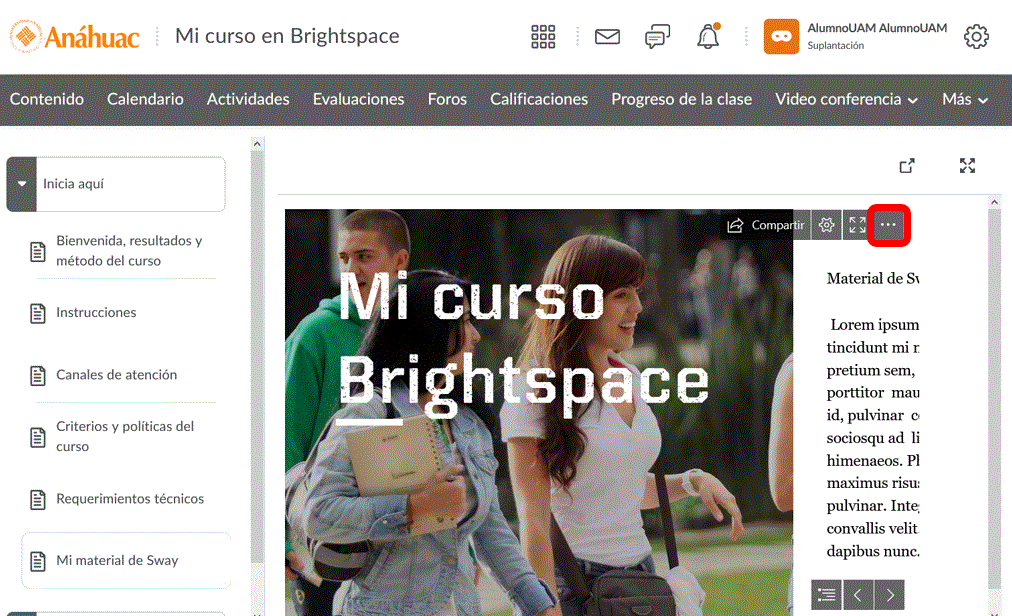
Task: Open the admin tools gear icon
Action: 976,37
